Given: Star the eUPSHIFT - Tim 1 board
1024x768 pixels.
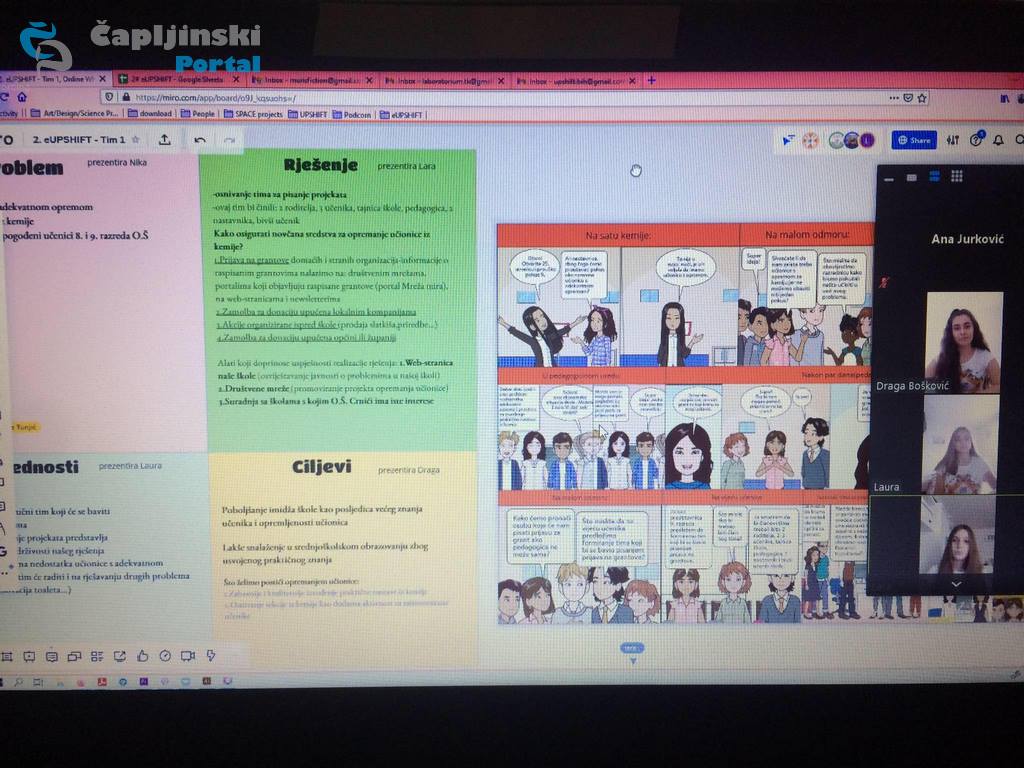Looking at the screenshot, I should tap(135, 140).
